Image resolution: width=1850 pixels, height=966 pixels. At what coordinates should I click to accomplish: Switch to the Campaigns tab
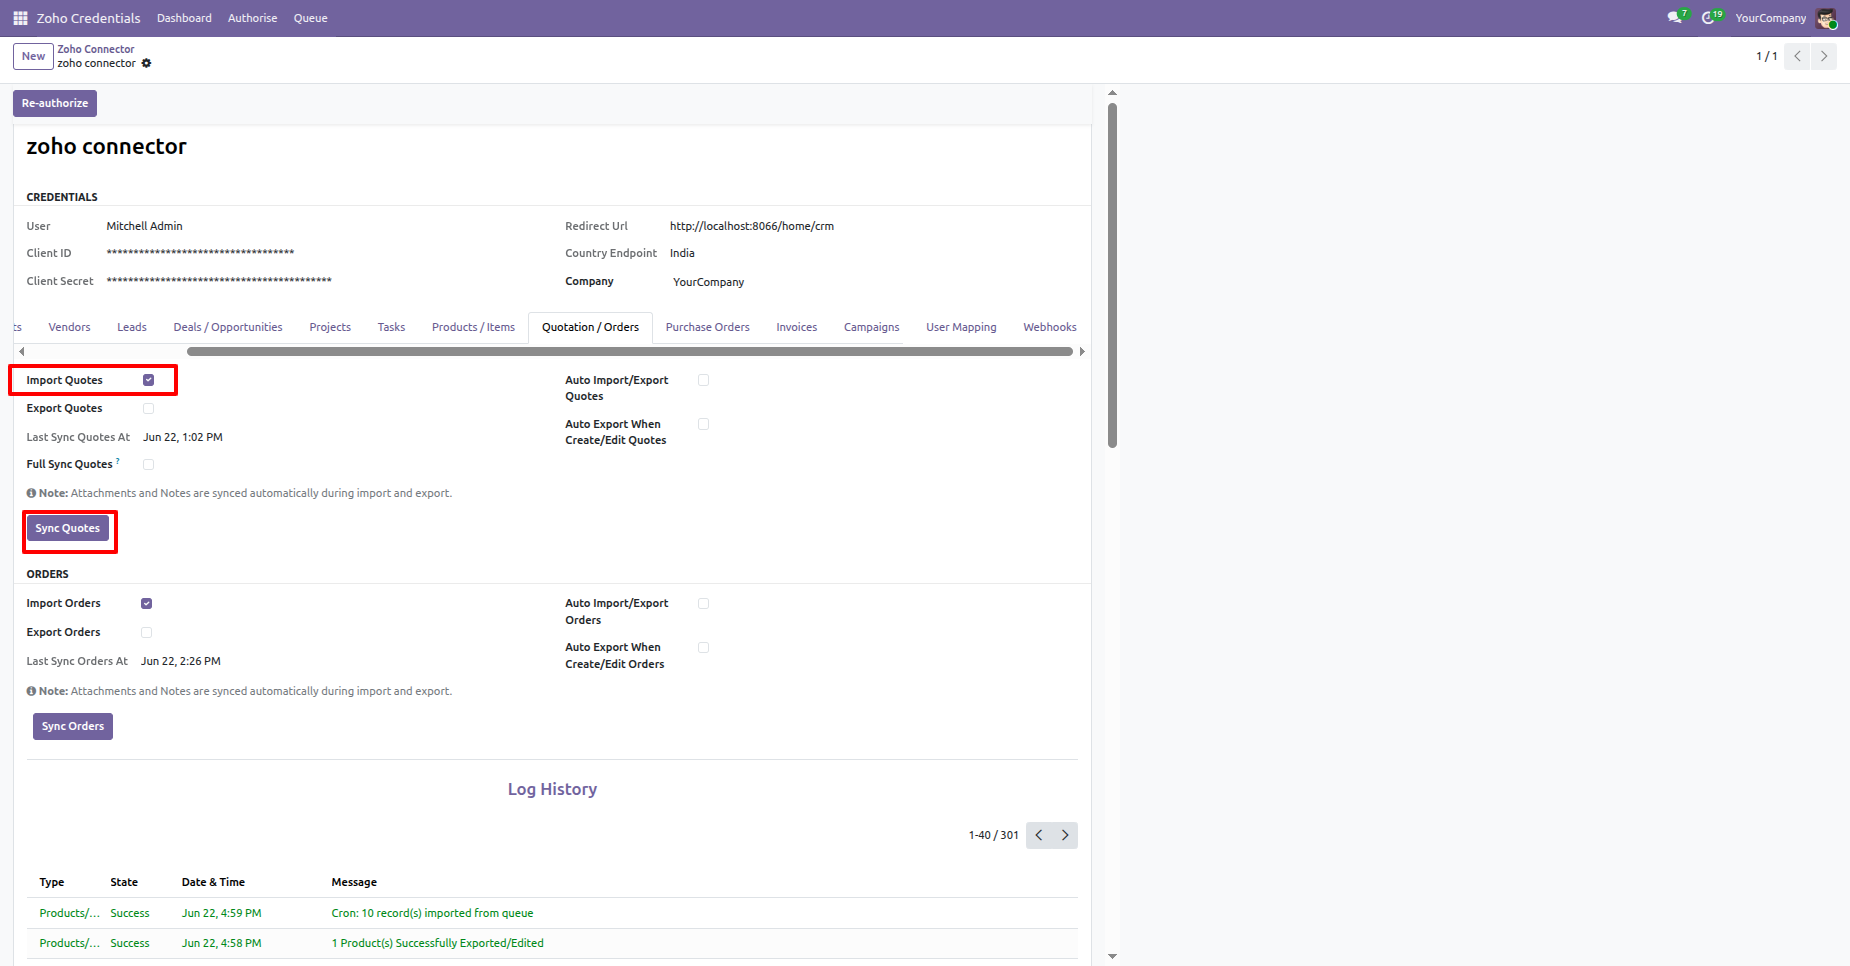pos(872,327)
